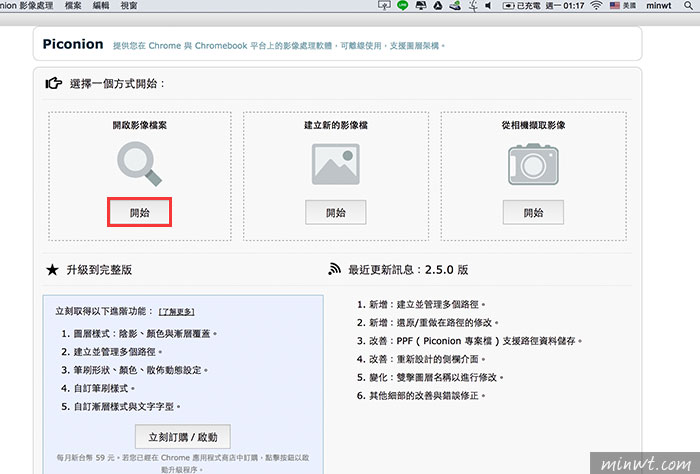
Task: Click the US flag input source icon
Action: pyautogui.click(x=615, y=6)
